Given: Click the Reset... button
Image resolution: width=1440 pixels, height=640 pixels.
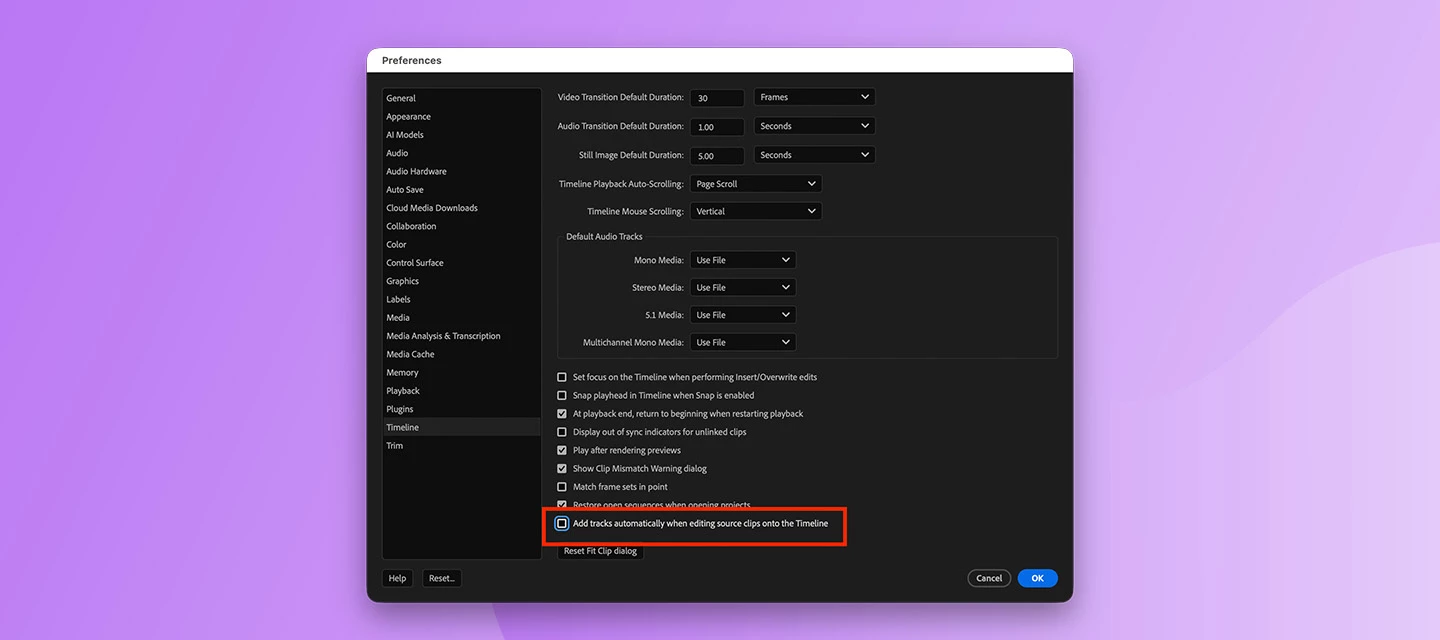Looking at the screenshot, I should [x=441, y=578].
